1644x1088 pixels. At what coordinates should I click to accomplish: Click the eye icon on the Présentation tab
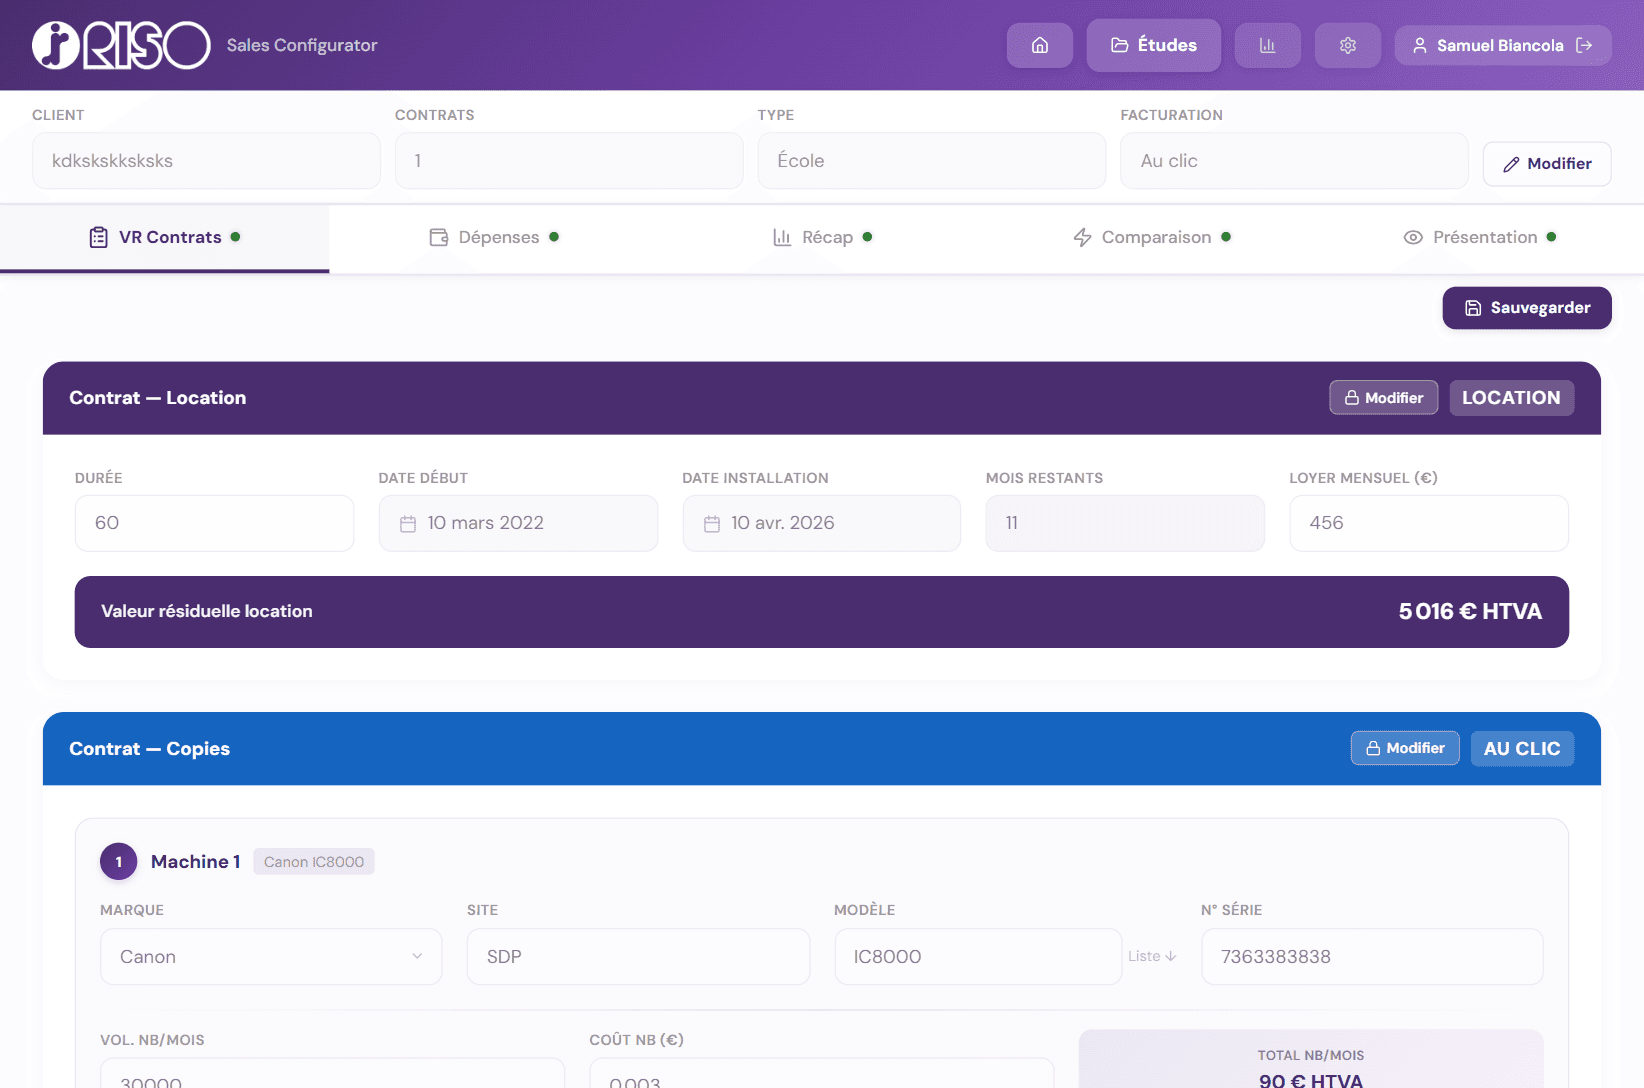point(1413,237)
